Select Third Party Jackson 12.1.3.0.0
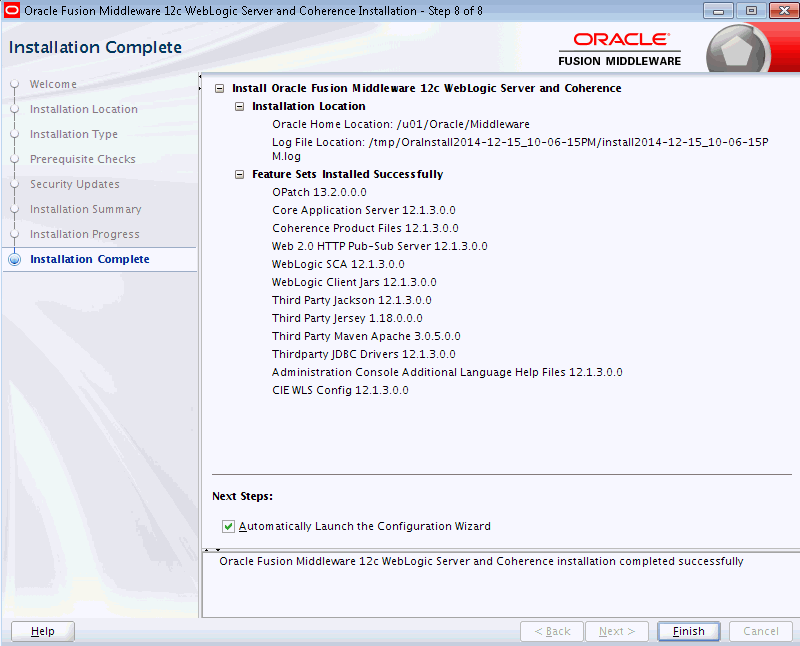Viewport: 800px width, 646px height. [352, 300]
